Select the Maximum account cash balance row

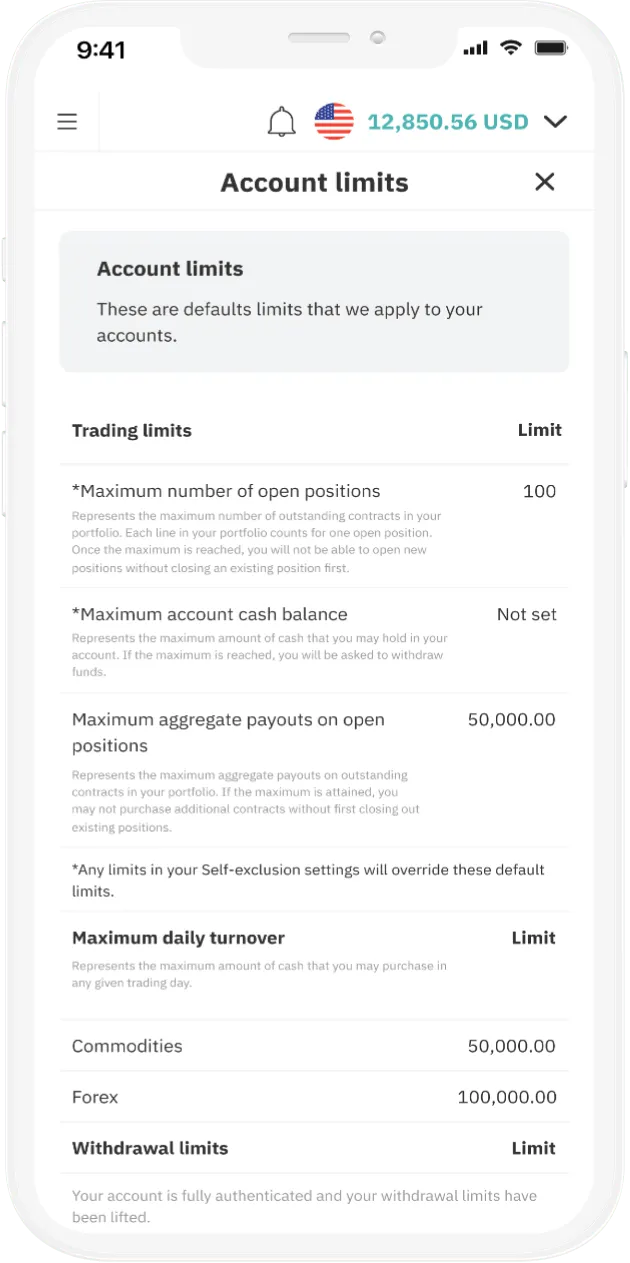[x=209, y=614]
